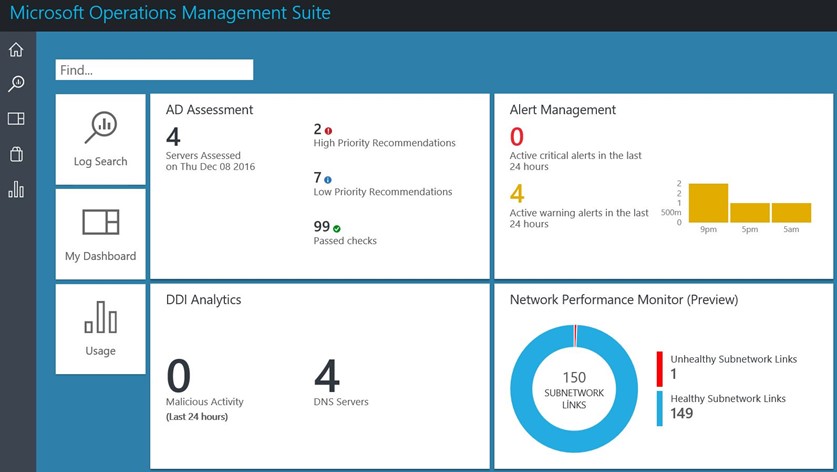
Task: Click 'Active critical alerts in the last' text
Action: coord(575,155)
